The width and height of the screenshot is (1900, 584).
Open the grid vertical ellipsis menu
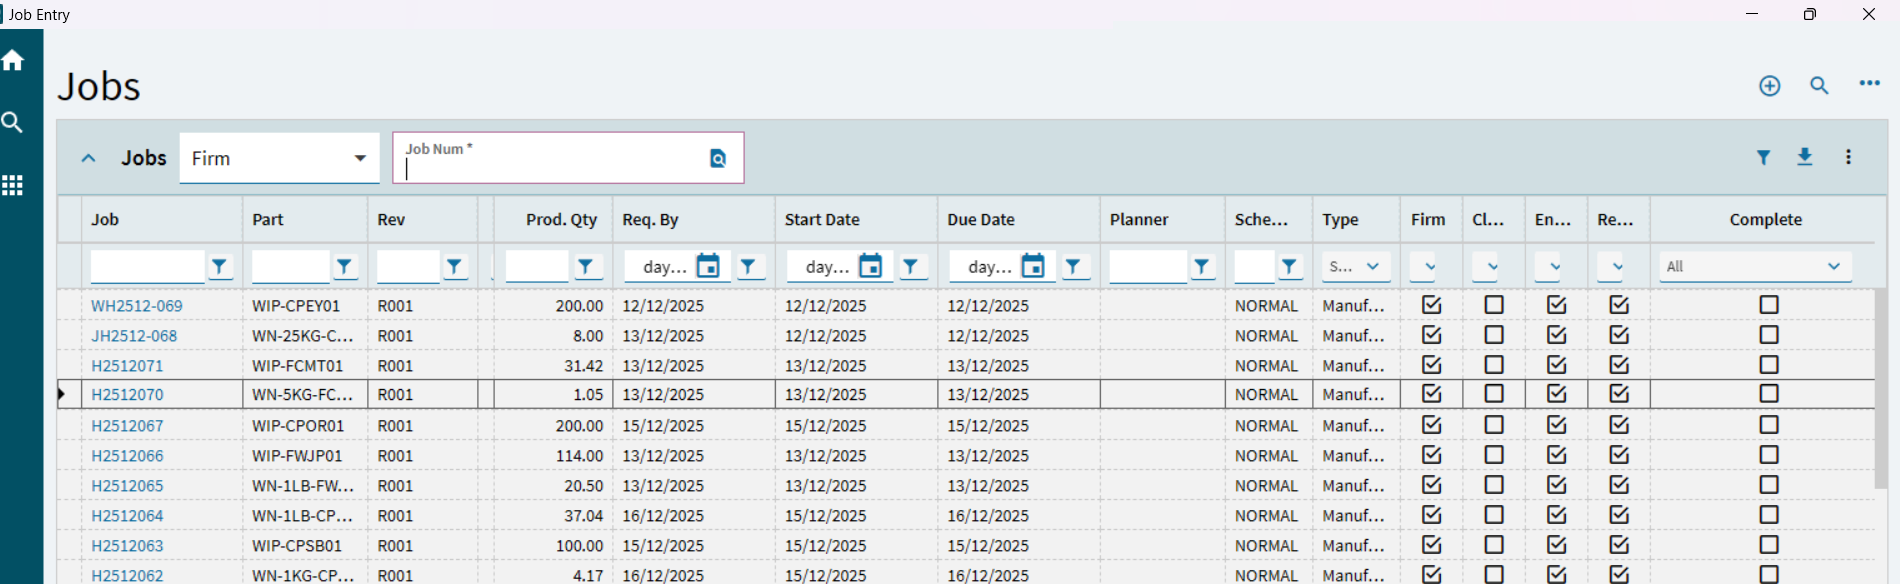coord(1848,158)
